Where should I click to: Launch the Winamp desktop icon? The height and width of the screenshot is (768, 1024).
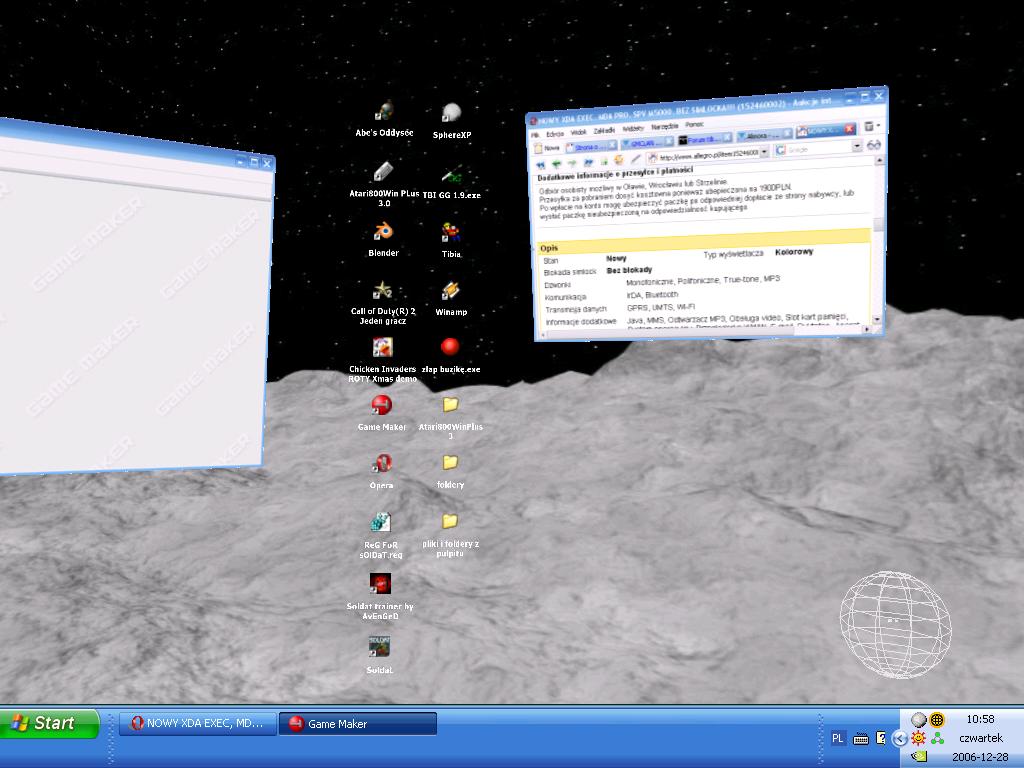coord(450,291)
